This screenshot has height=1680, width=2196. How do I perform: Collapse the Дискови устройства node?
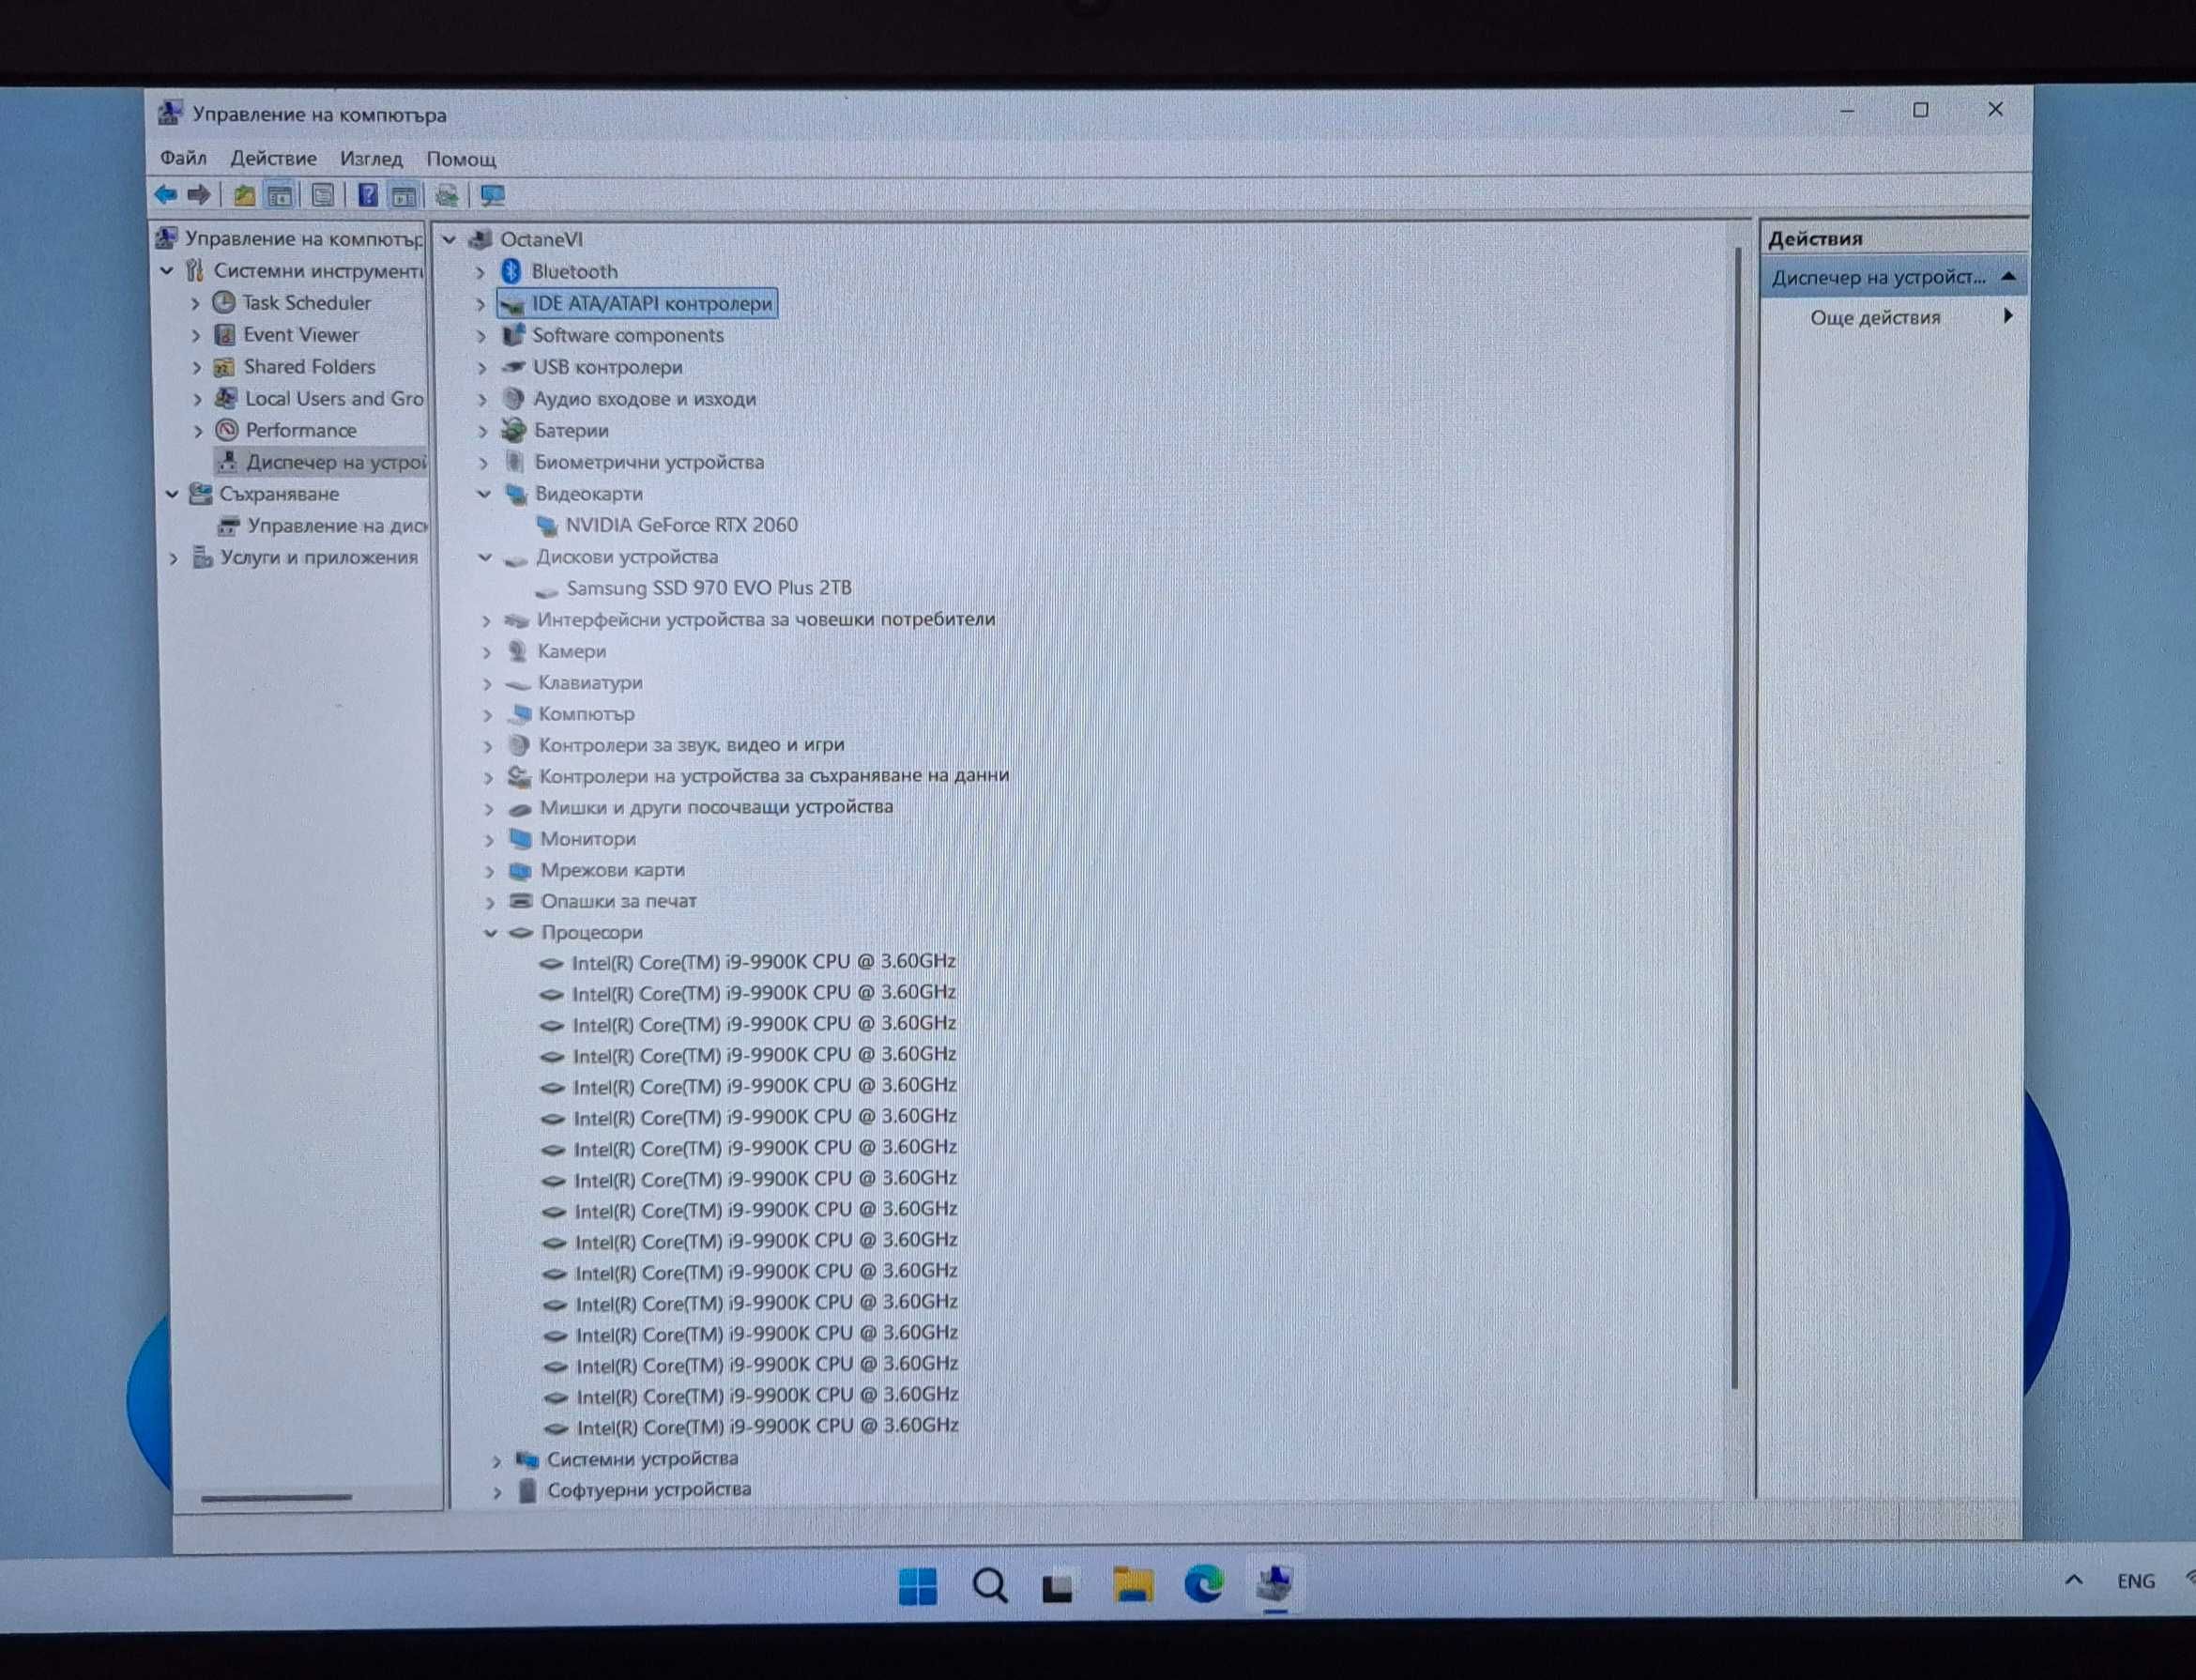pos(485,557)
